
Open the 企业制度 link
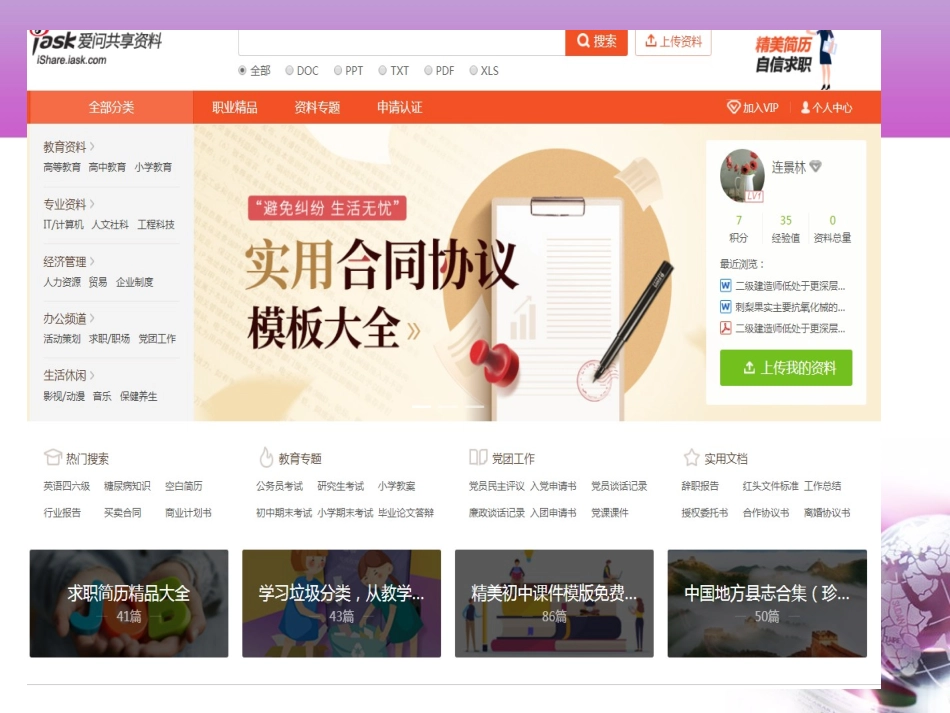[x=135, y=282]
